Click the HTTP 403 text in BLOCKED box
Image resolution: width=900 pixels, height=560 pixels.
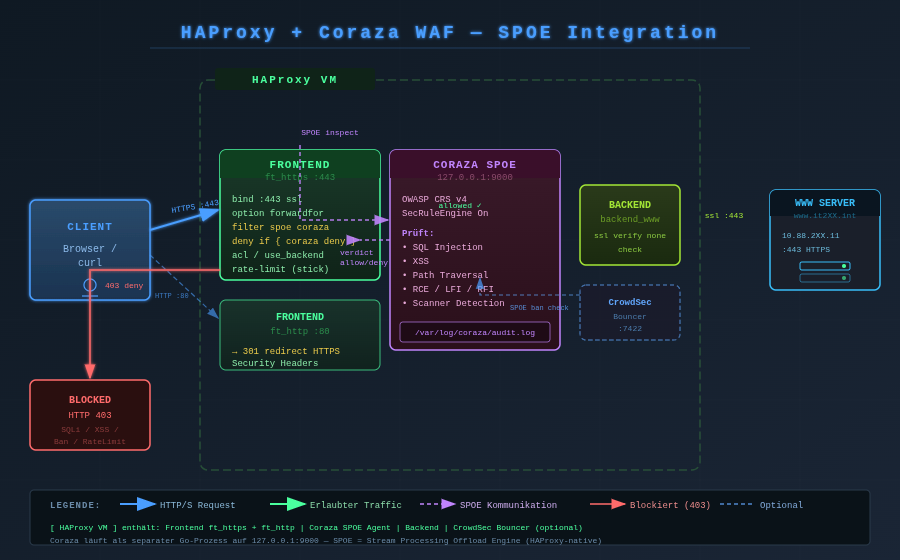(x=90, y=415)
